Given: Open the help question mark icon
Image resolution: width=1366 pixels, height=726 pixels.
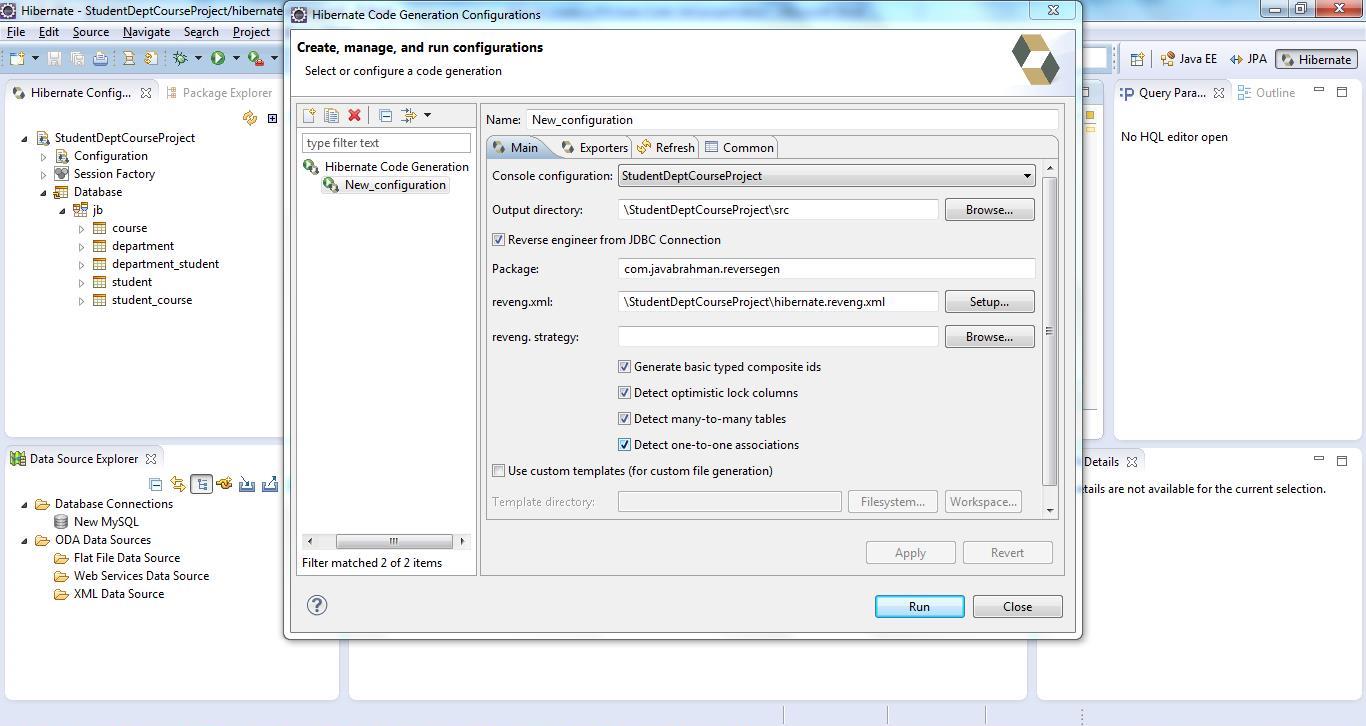Looking at the screenshot, I should point(317,605).
